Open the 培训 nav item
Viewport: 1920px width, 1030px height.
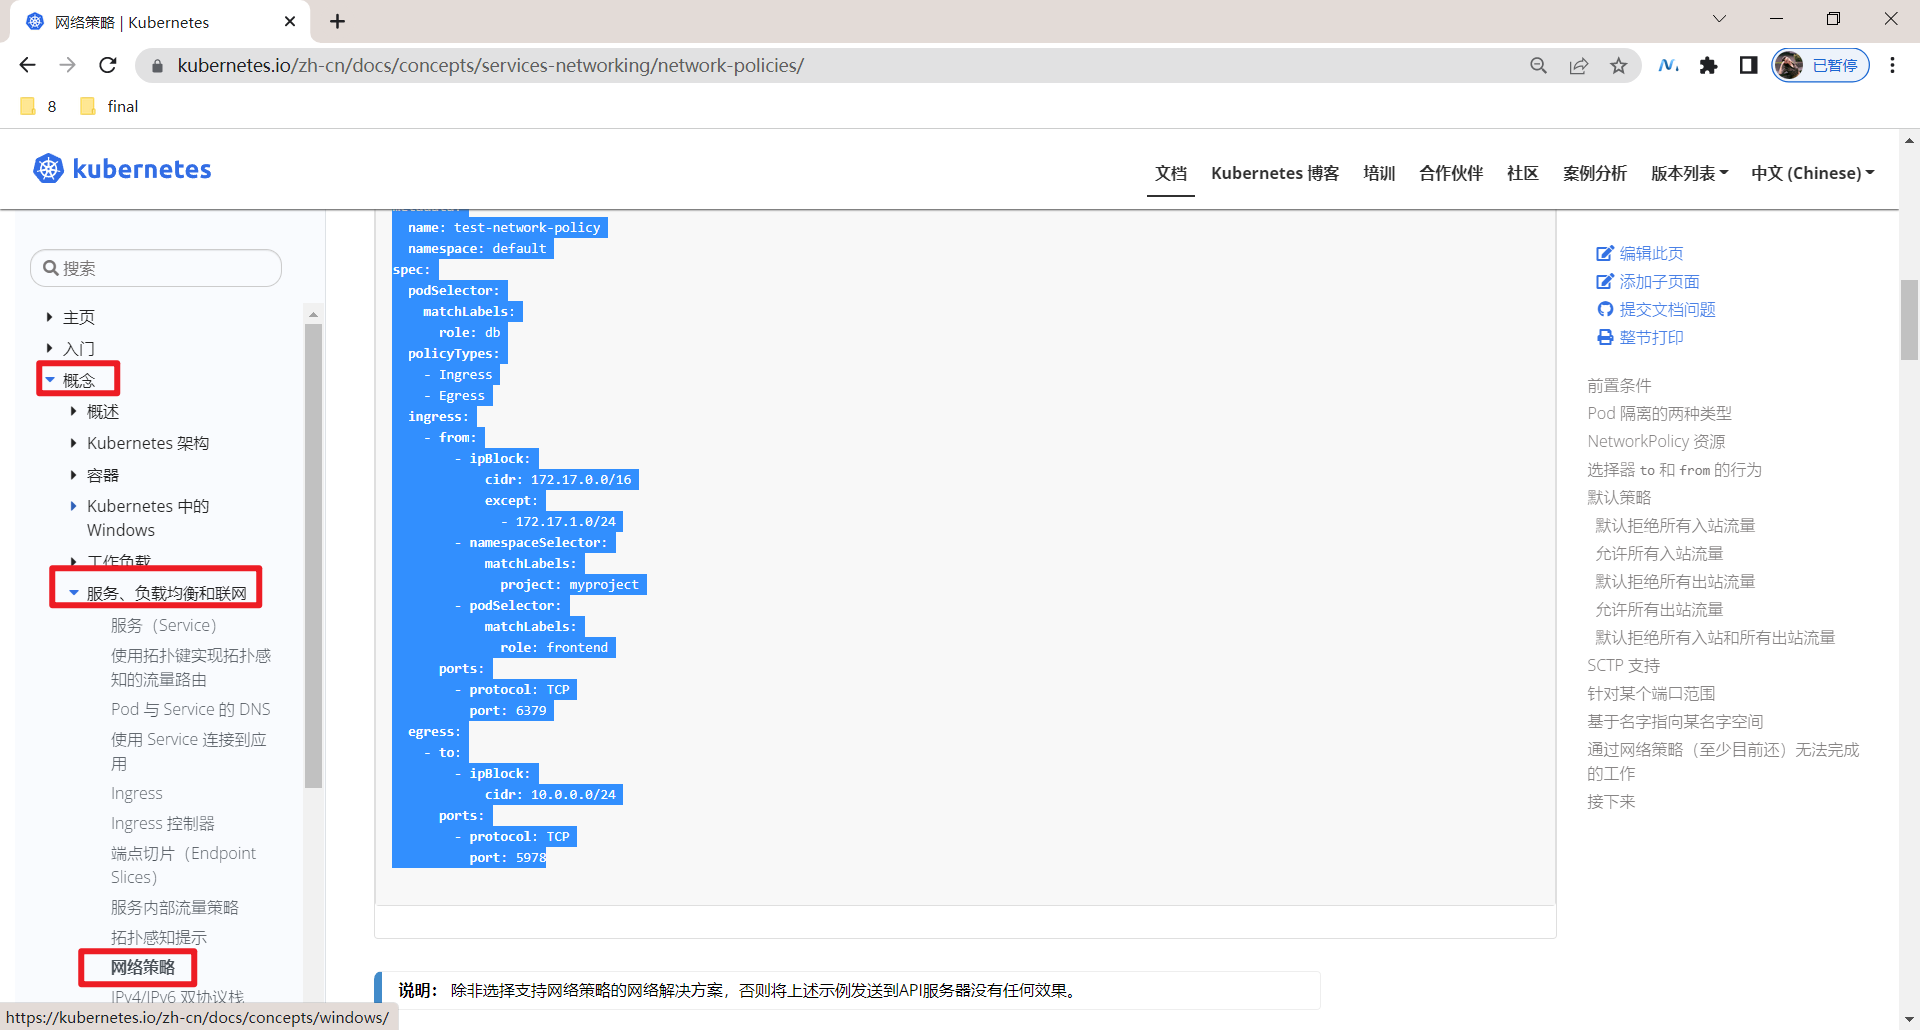pyautogui.click(x=1379, y=173)
